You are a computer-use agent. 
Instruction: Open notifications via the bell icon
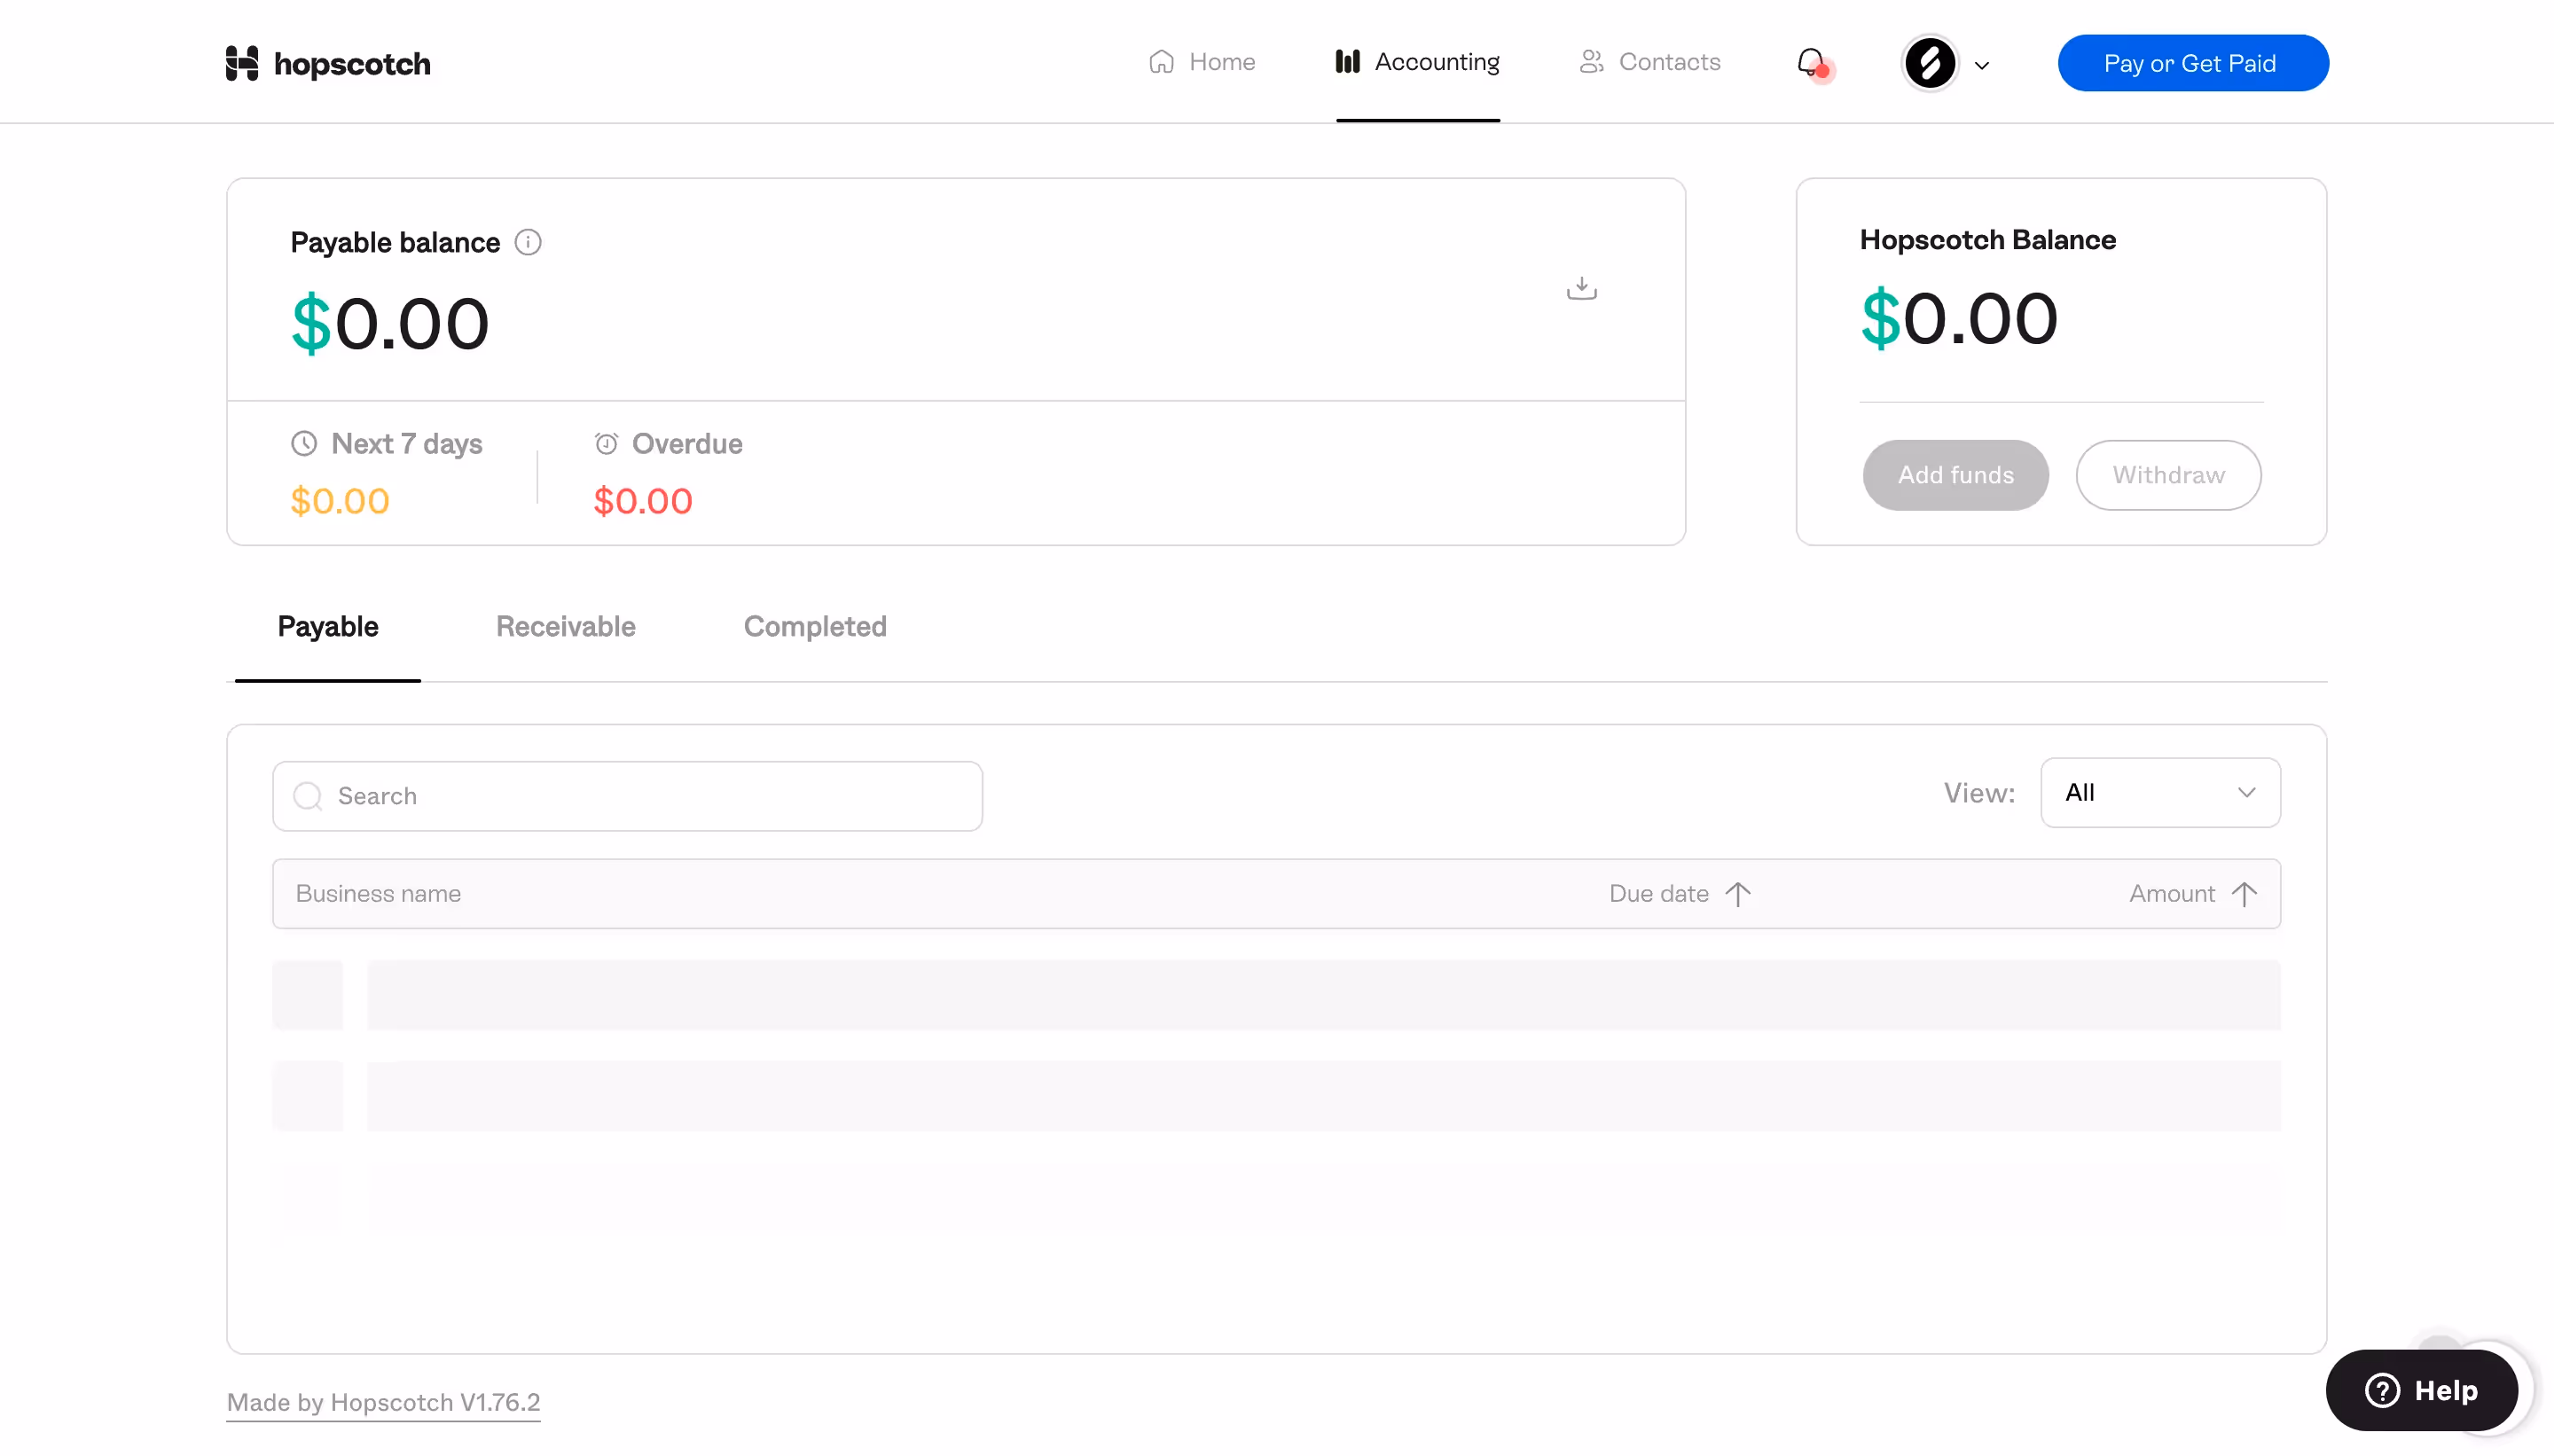click(x=1812, y=62)
